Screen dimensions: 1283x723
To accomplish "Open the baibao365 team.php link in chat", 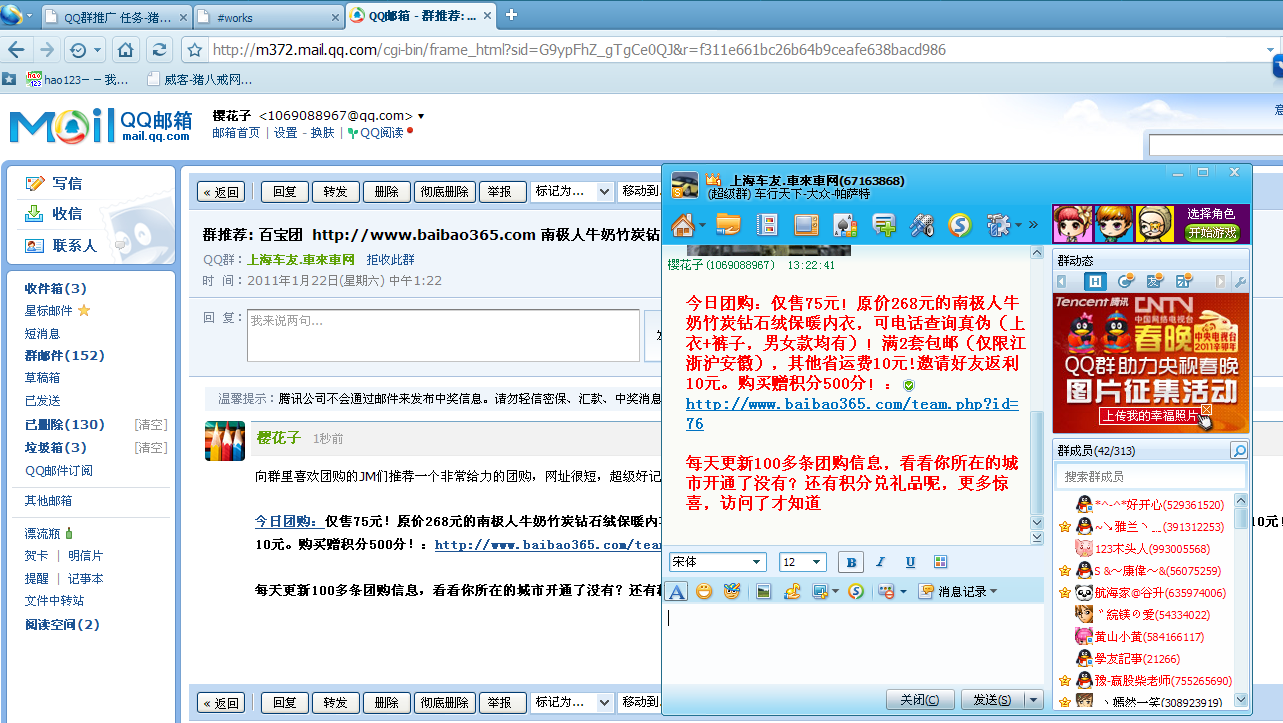I will click(x=851, y=404).
